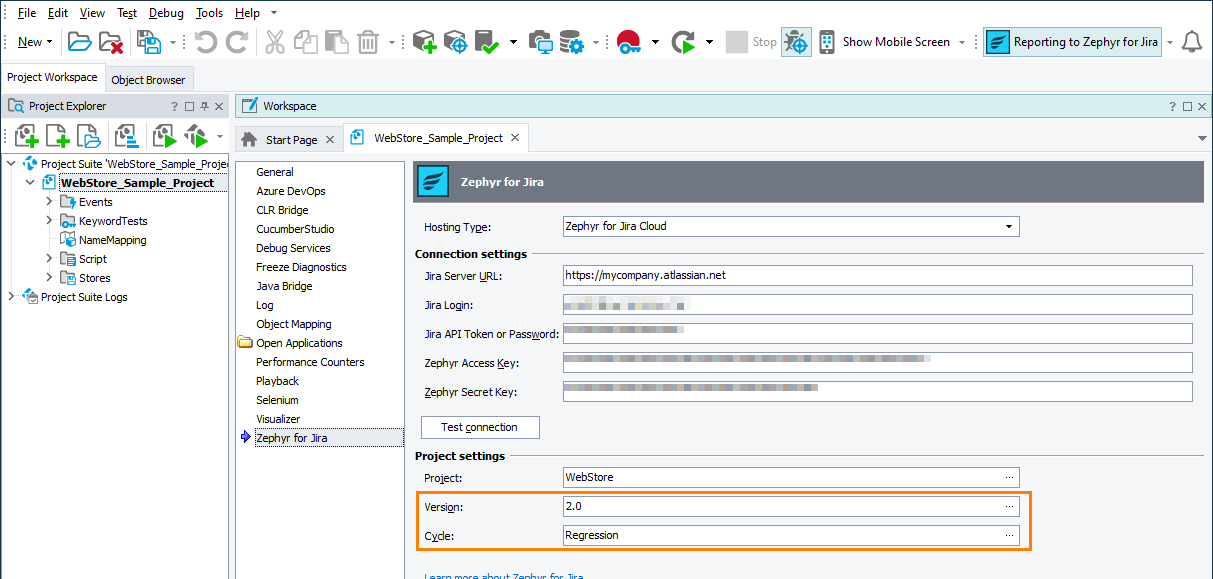Click the run project icon in Project Explorer
The image size is (1213, 579).
164,136
